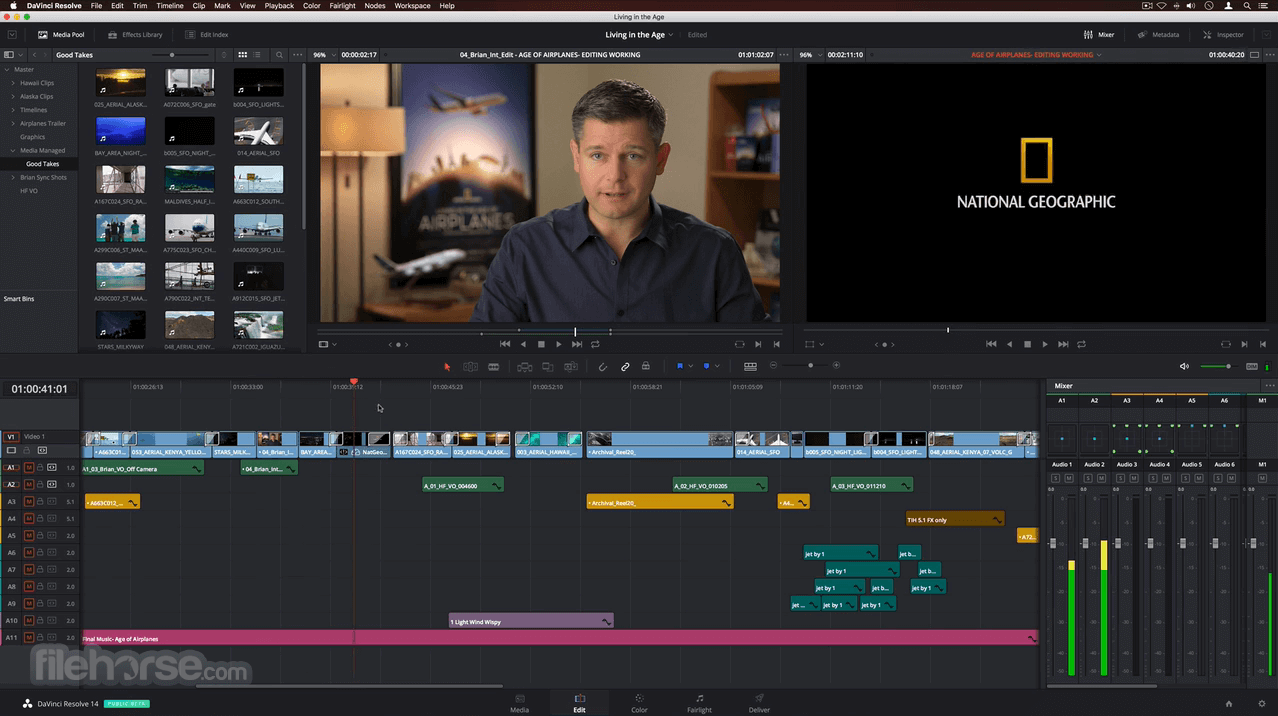This screenshot has width=1278, height=716.
Task: Expand the Hawaii Clips bin
Action: (12, 83)
